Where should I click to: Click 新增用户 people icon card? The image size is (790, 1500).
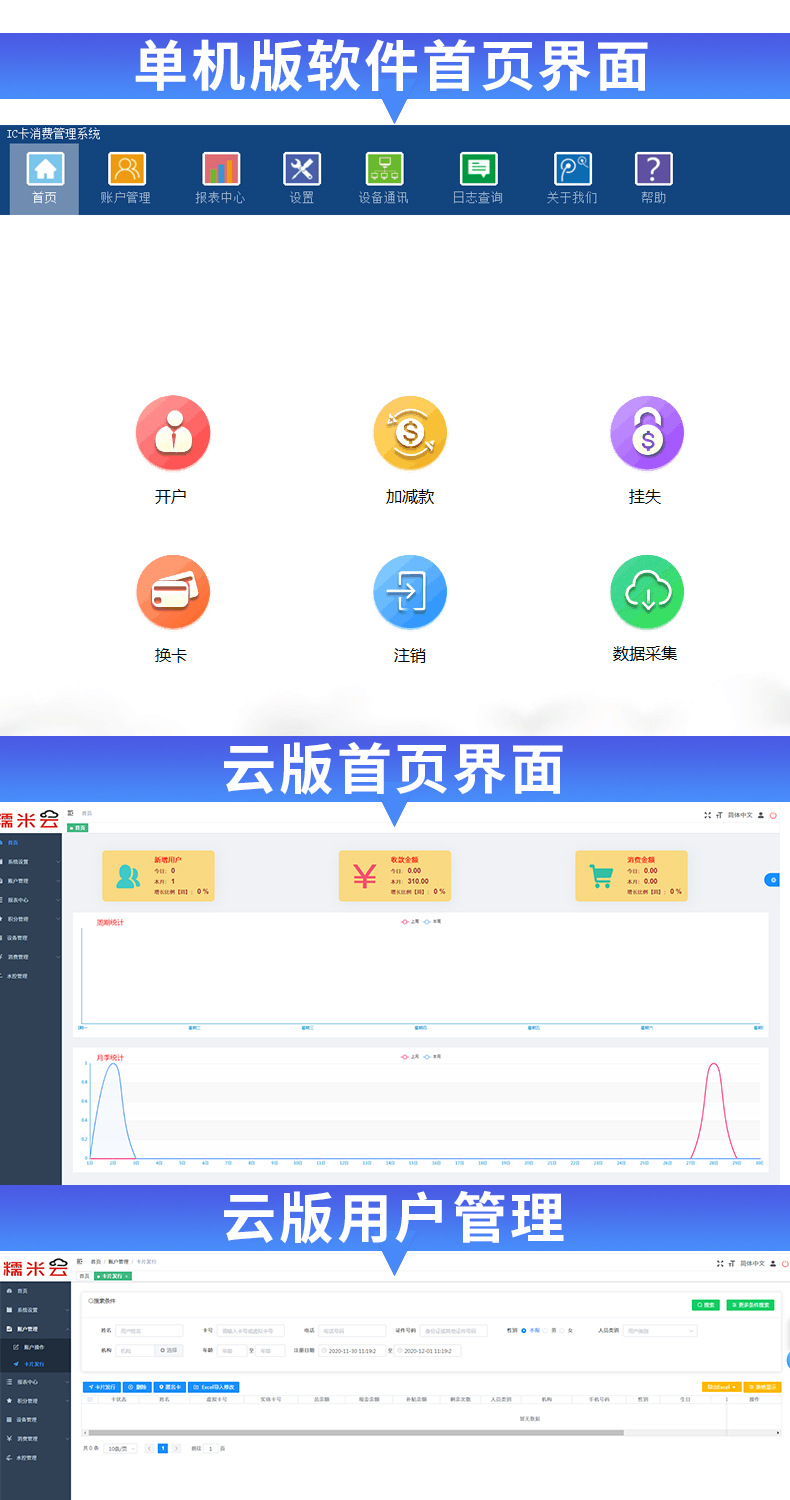(158, 876)
